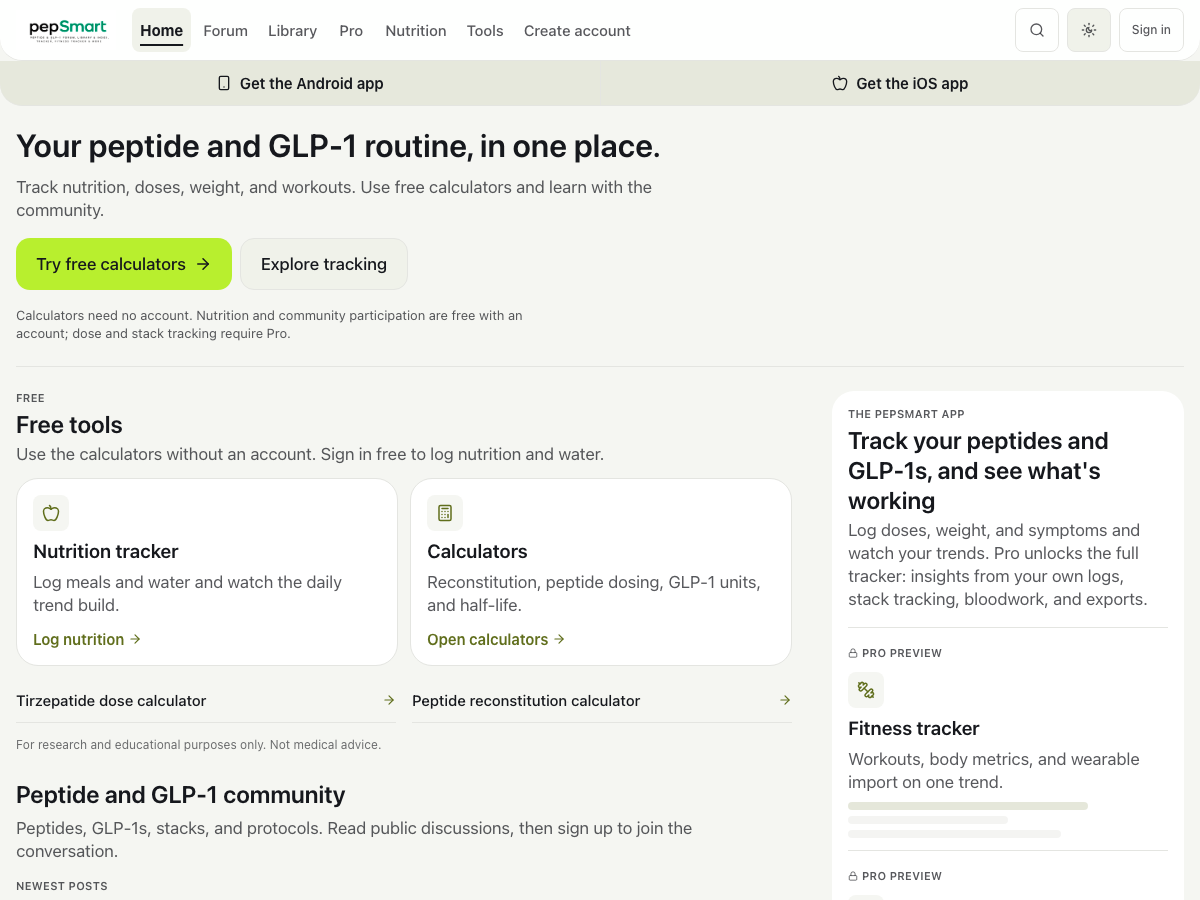Click the research and educational disclaimer text
Viewport: 1200px width, 900px height.
click(198, 745)
